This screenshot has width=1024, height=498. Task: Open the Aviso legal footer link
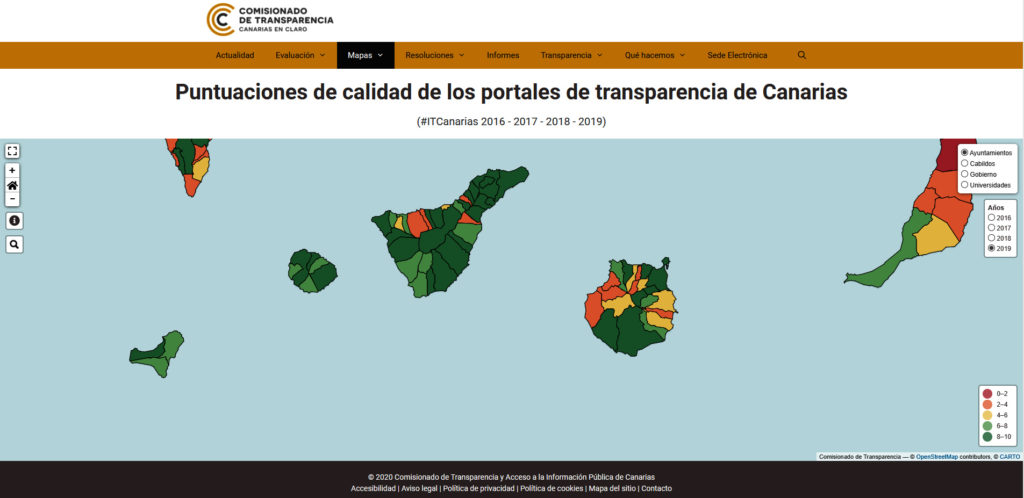(x=419, y=488)
